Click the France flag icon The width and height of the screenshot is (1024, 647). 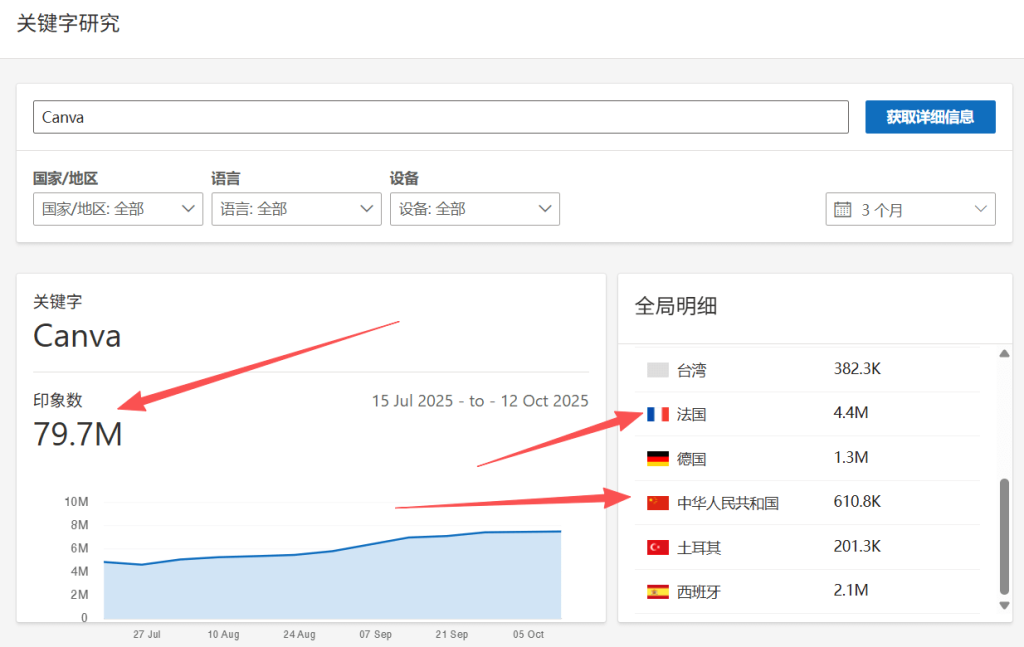pos(657,414)
